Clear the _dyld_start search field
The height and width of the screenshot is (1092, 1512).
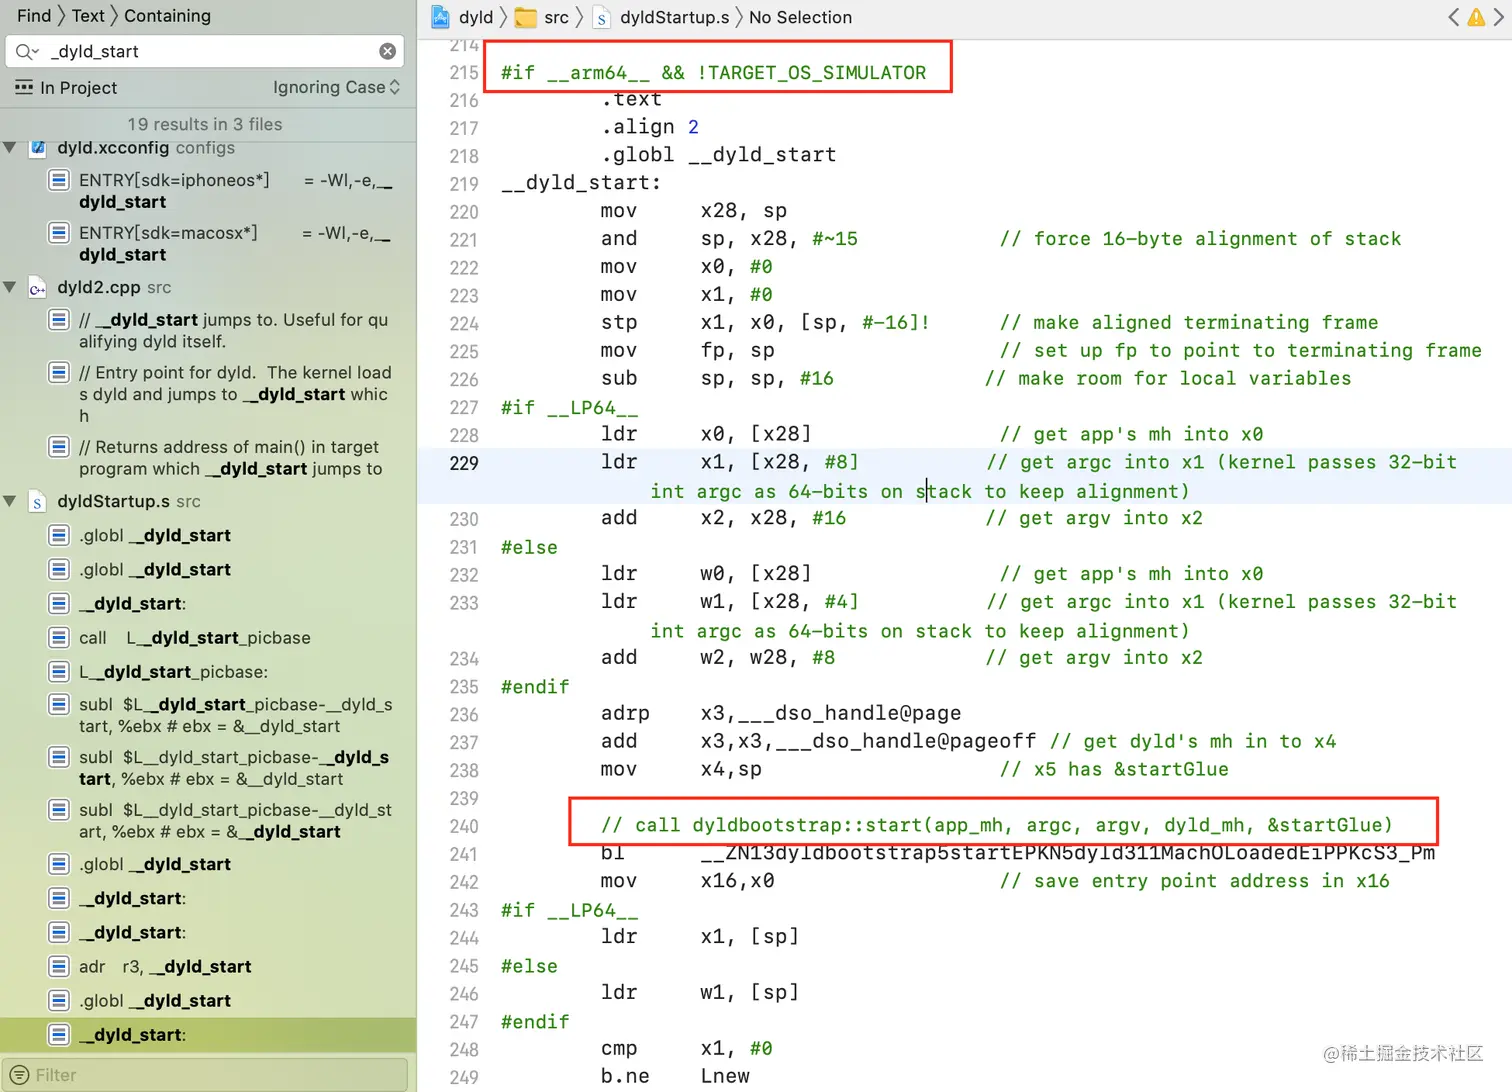point(388,51)
